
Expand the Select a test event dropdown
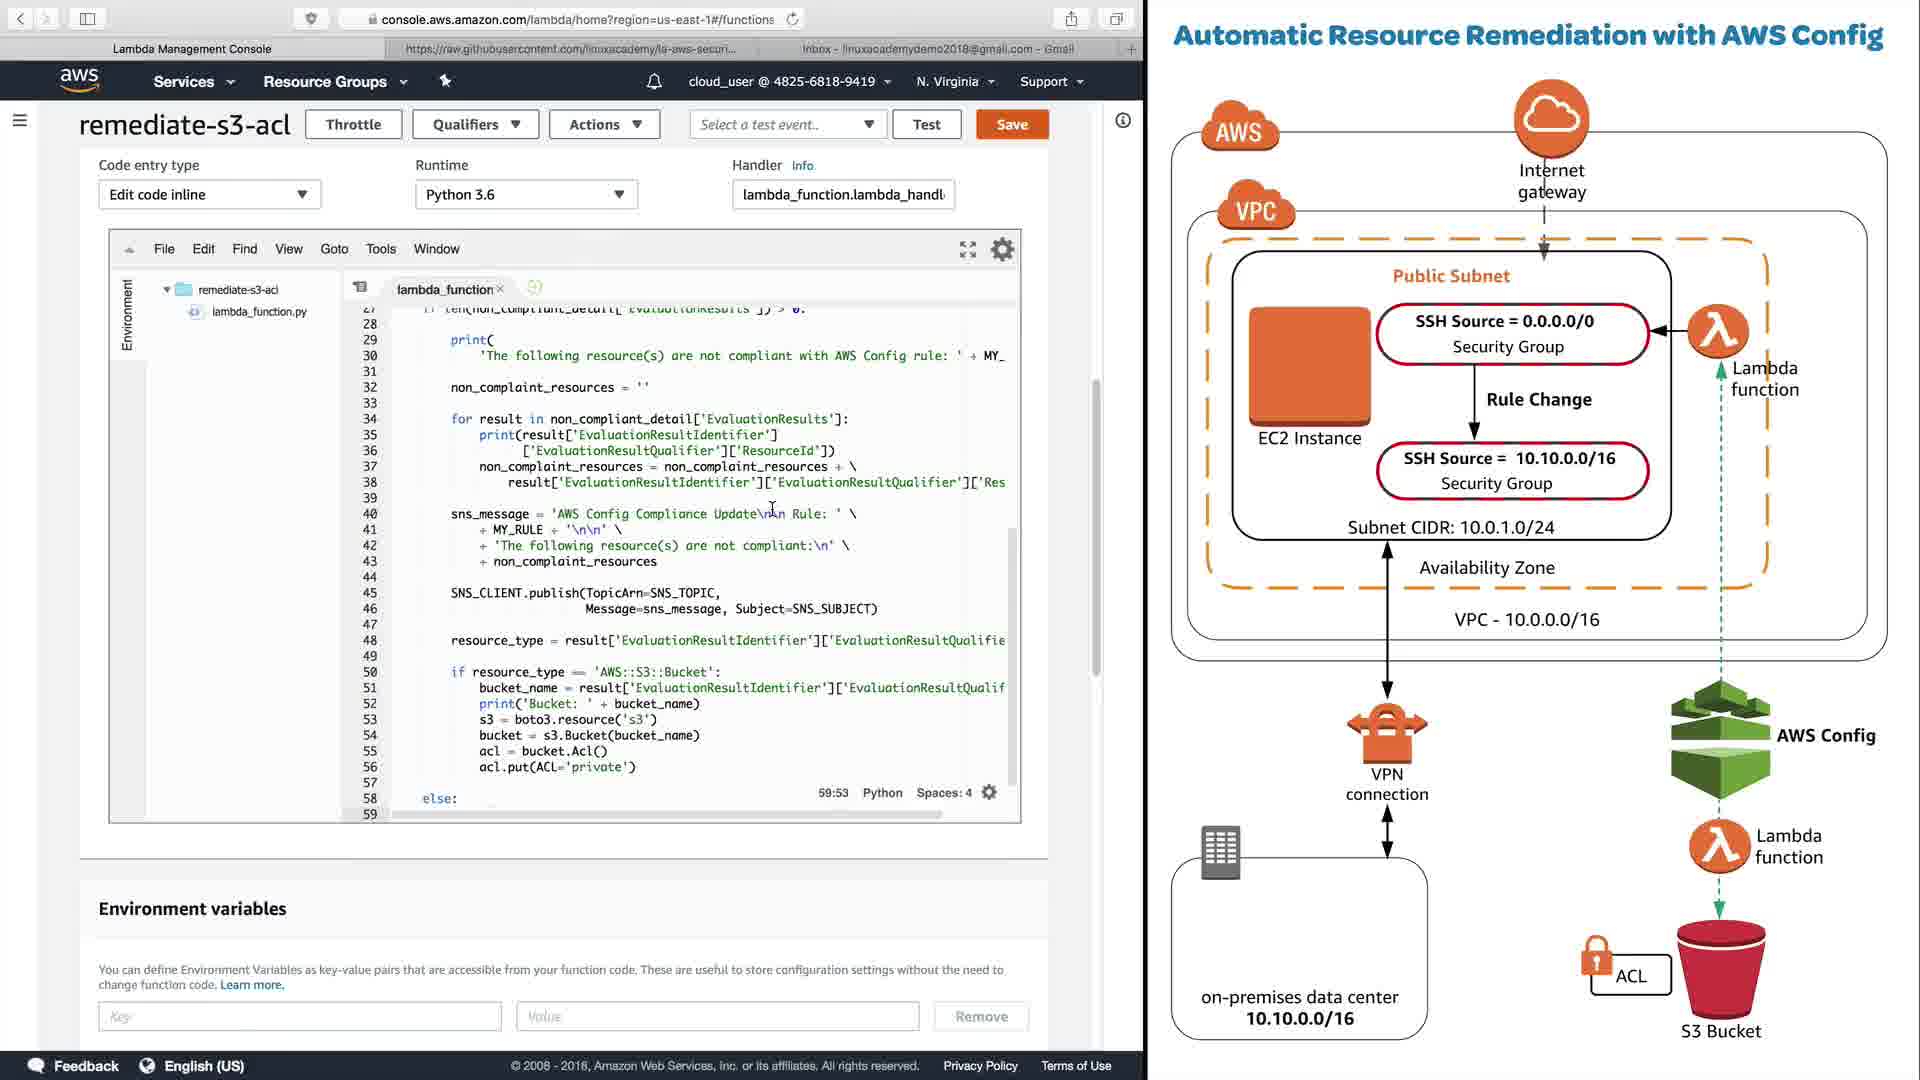pyautogui.click(x=787, y=125)
